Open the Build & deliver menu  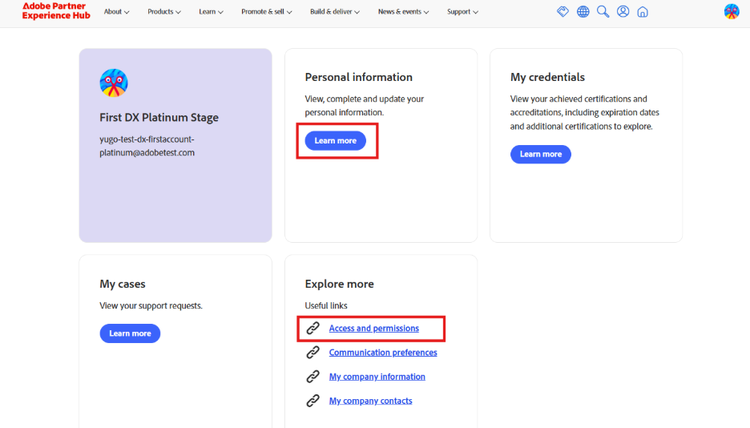pos(335,12)
